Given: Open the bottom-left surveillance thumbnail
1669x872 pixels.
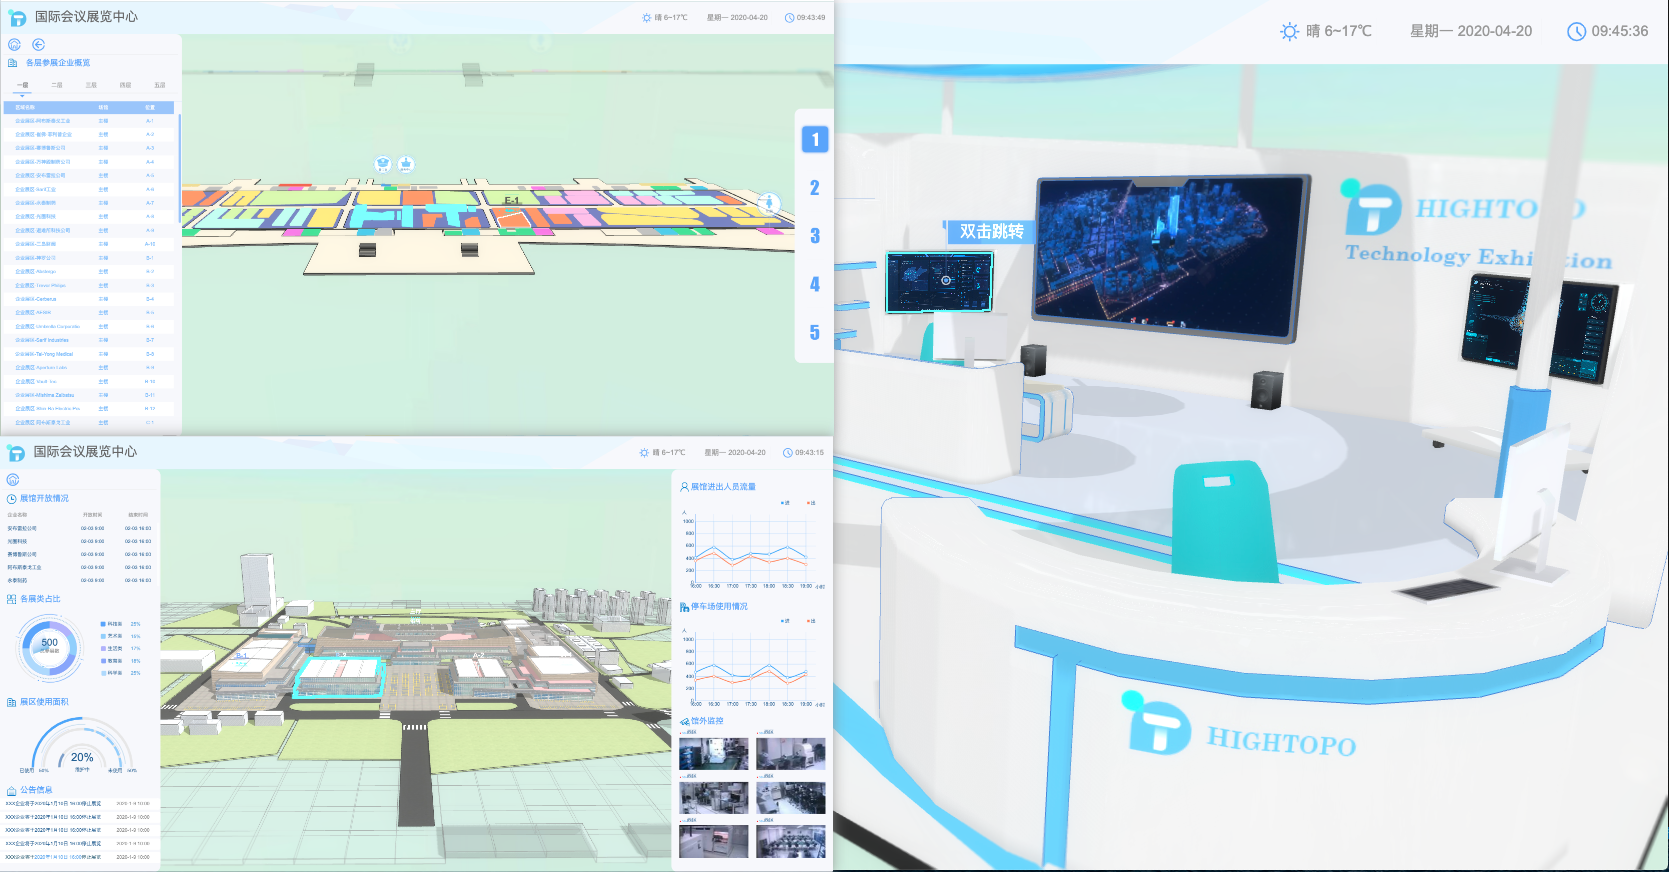Looking at the screenshot, I should (714, 841).
